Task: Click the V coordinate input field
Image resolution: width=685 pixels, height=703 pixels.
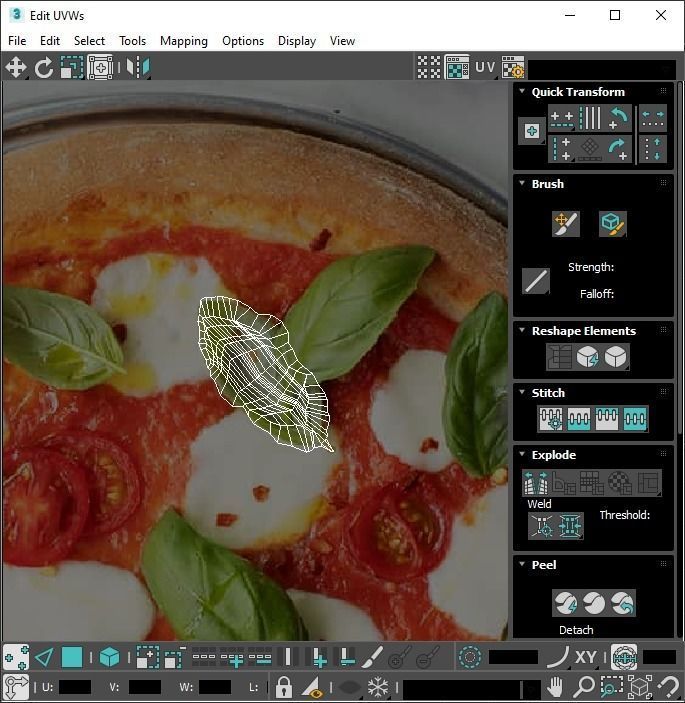Action: (144, 687)
